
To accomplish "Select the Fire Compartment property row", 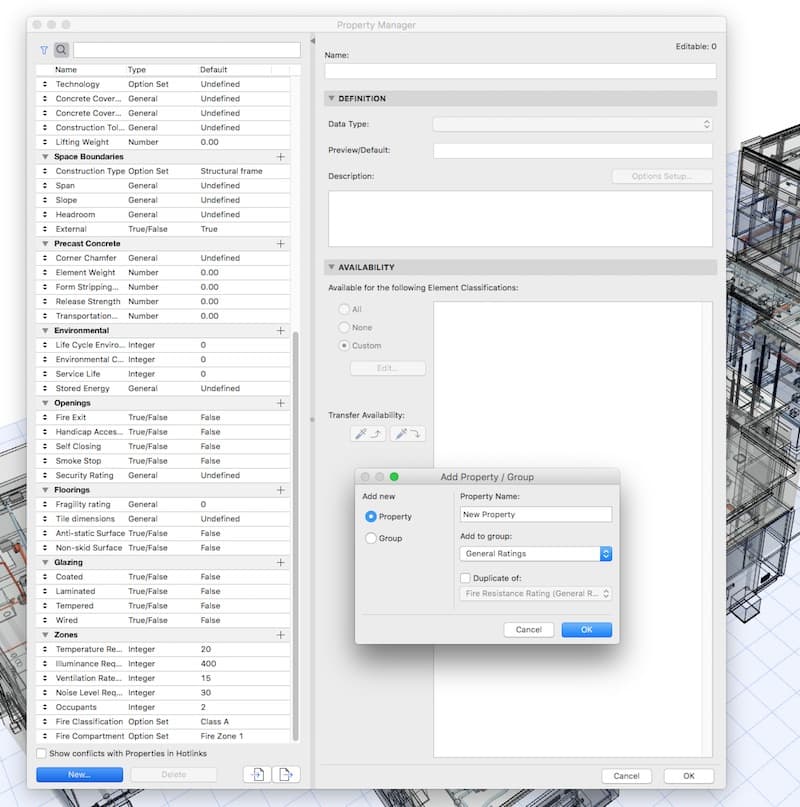I will [x=164, y=736].
